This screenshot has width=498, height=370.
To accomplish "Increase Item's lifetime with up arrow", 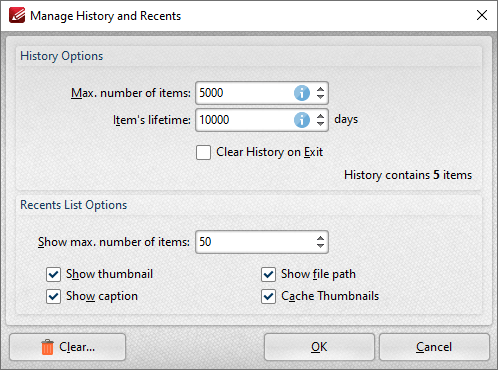I will pos(320,116).
